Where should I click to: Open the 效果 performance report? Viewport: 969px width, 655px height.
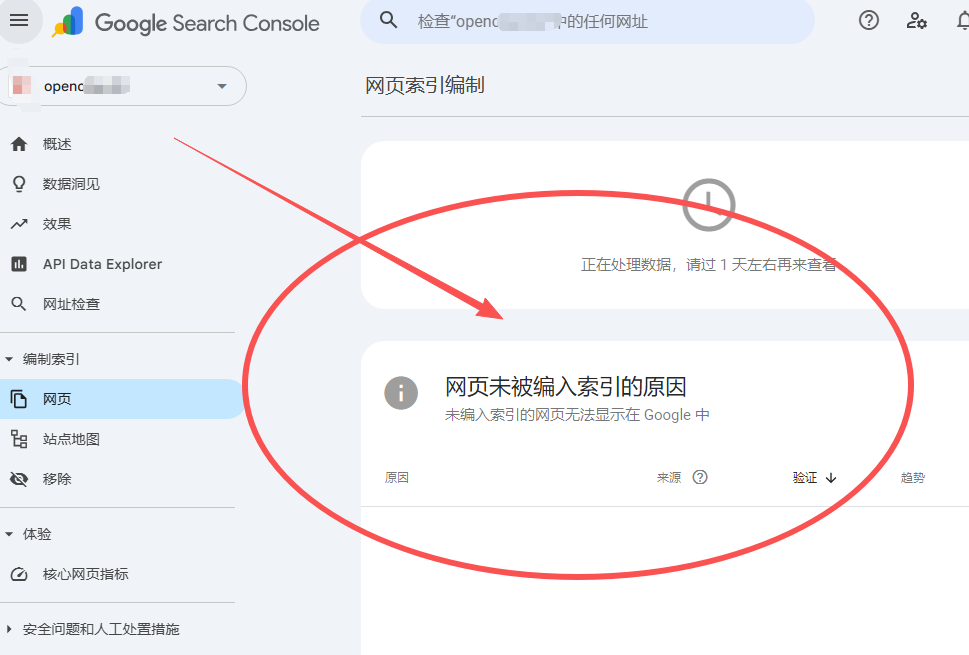point(57,224)
